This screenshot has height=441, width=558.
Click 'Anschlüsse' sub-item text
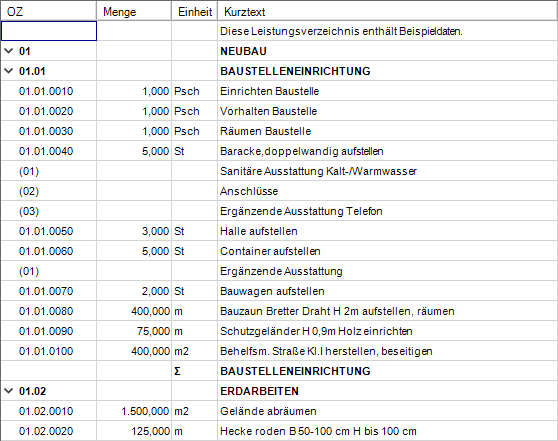[249, 191]
